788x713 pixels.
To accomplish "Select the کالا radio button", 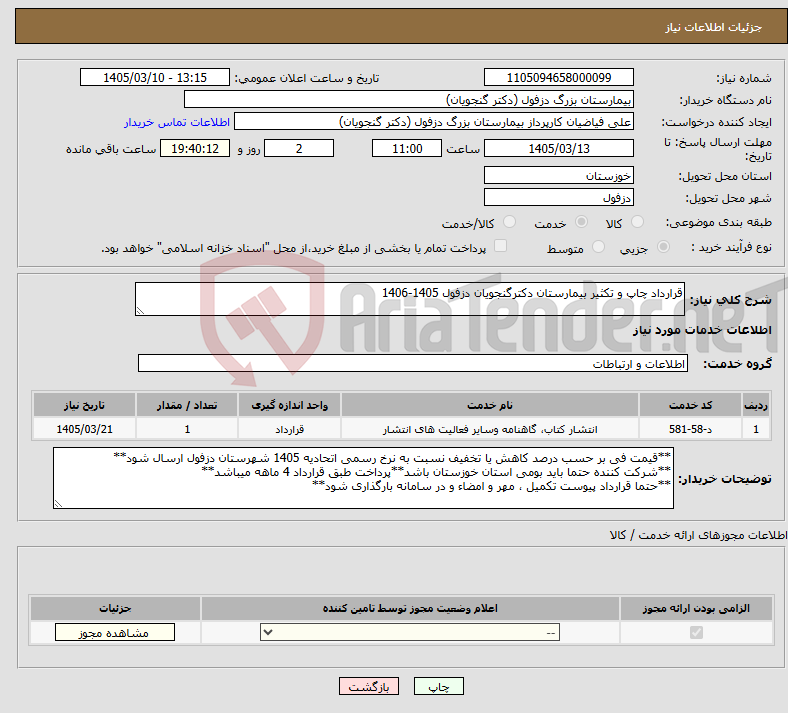I will 637,222.
